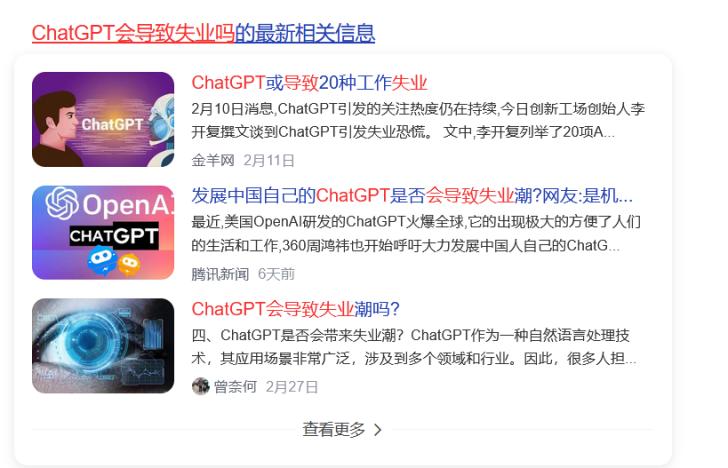Click the 的最新相关信息 blue part of the heading

pyautogui.click(x=305, y=33)
